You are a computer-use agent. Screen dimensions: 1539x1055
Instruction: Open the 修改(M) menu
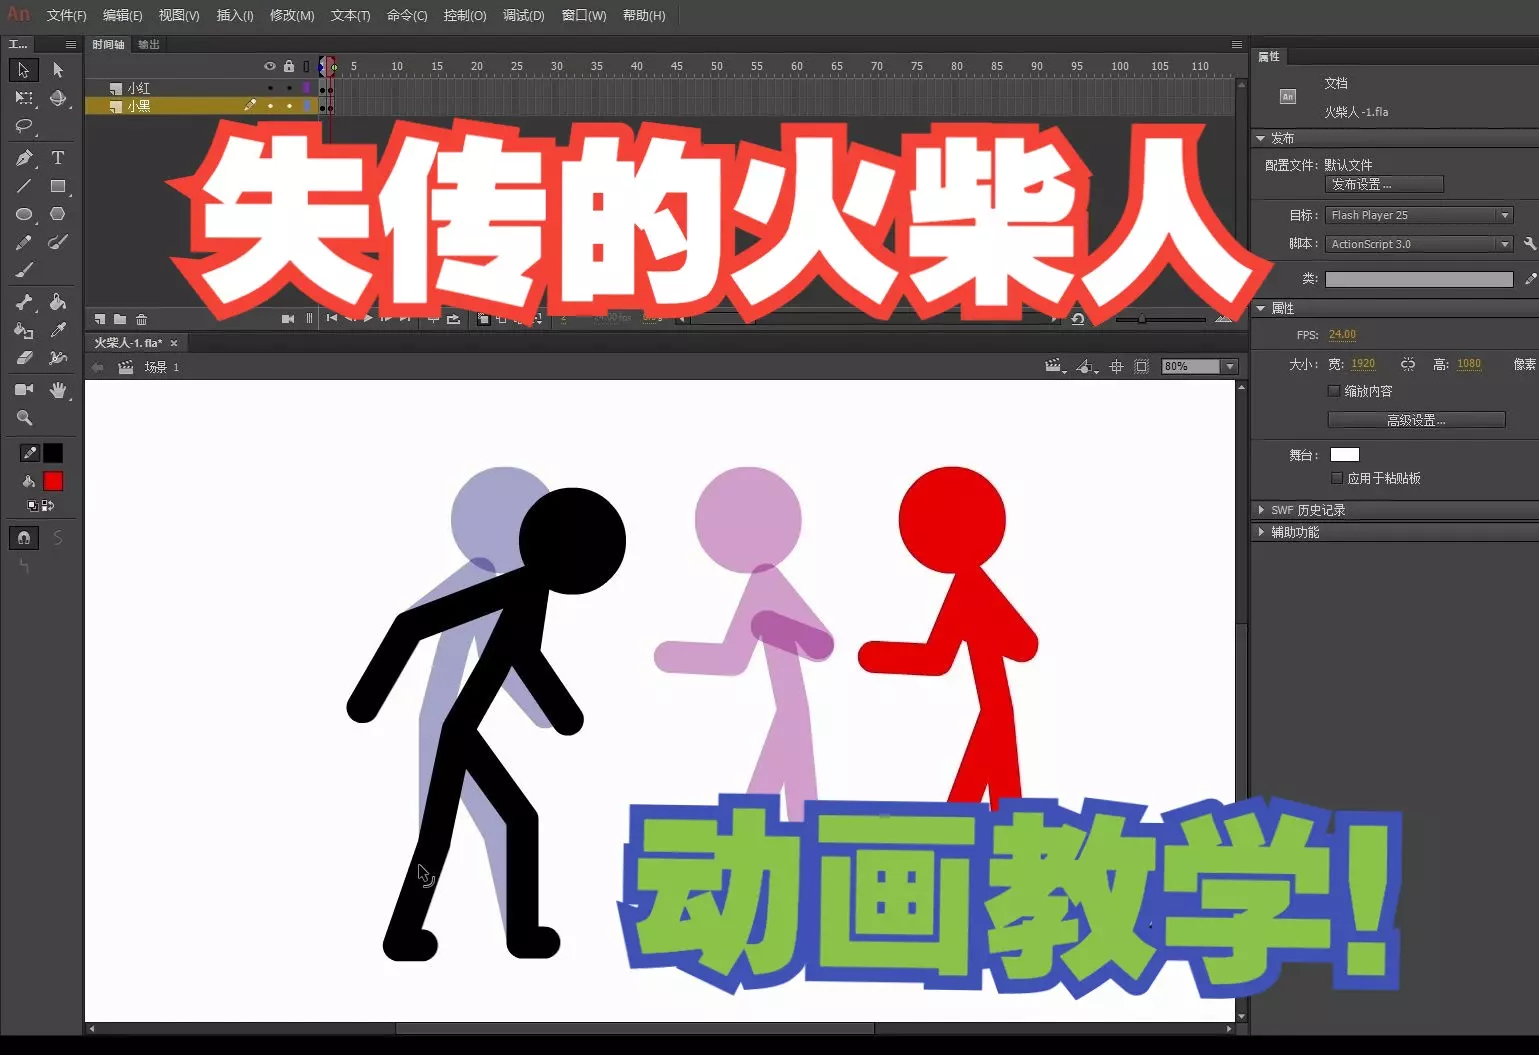pos(292,16)
